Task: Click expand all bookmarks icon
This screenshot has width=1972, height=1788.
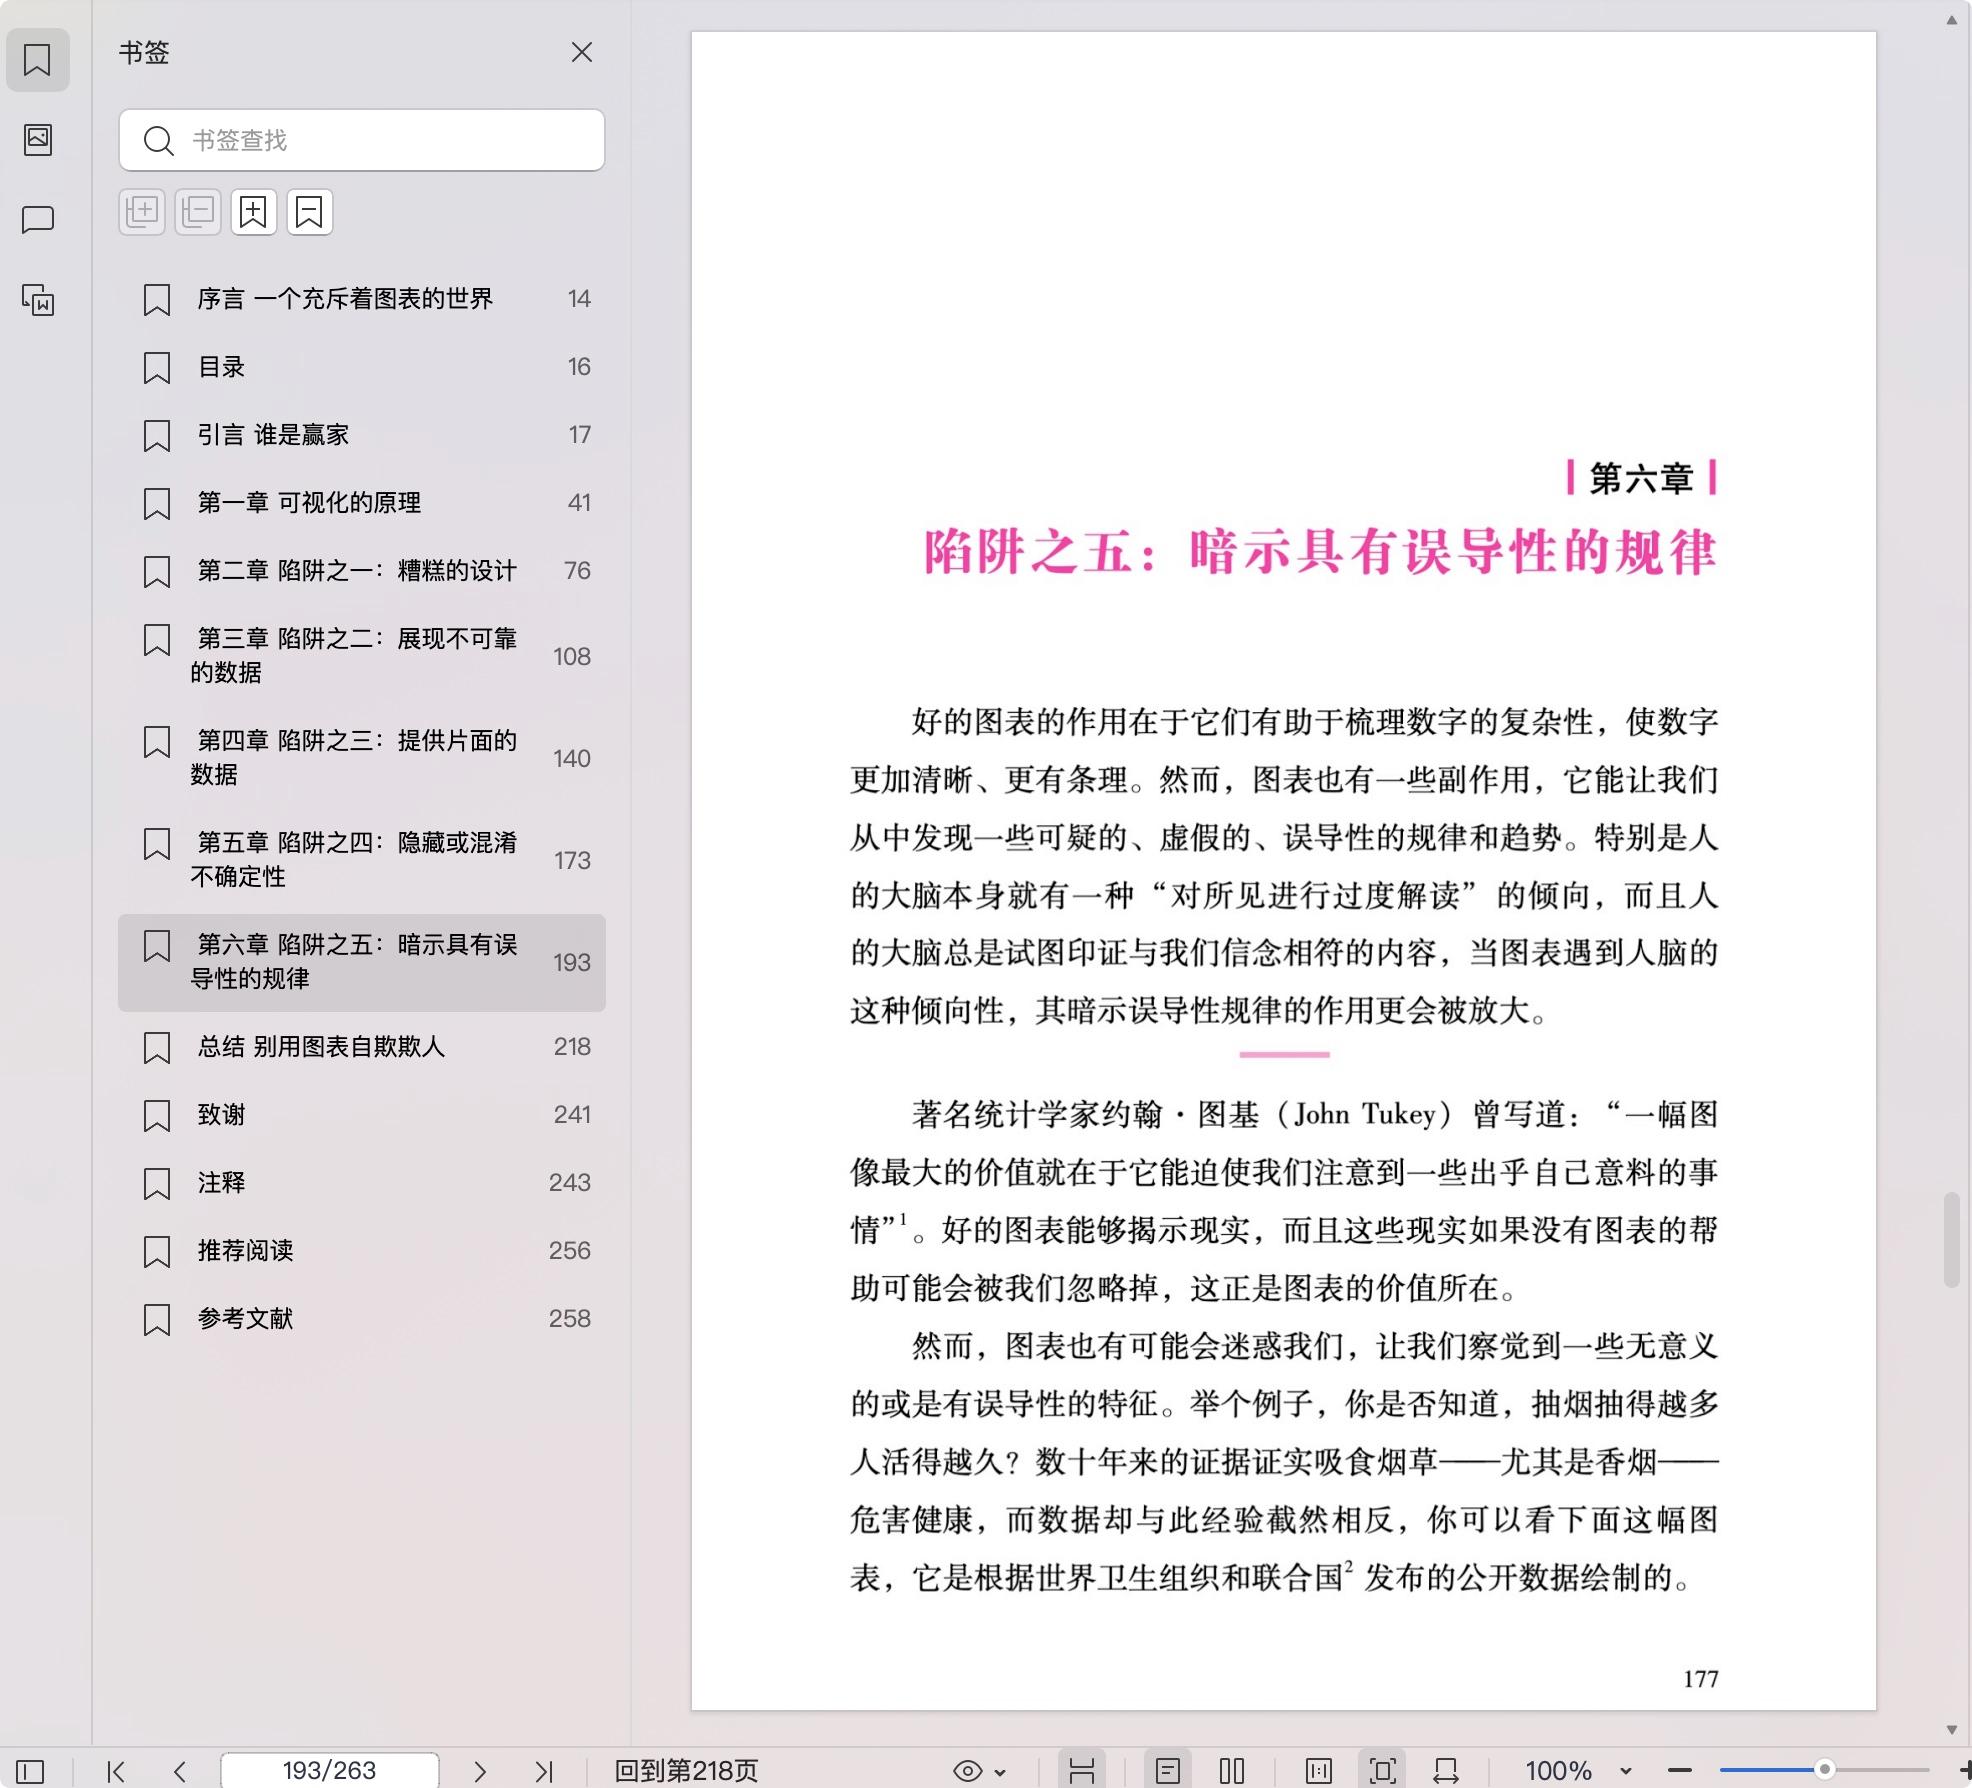Action: point(142,212)
